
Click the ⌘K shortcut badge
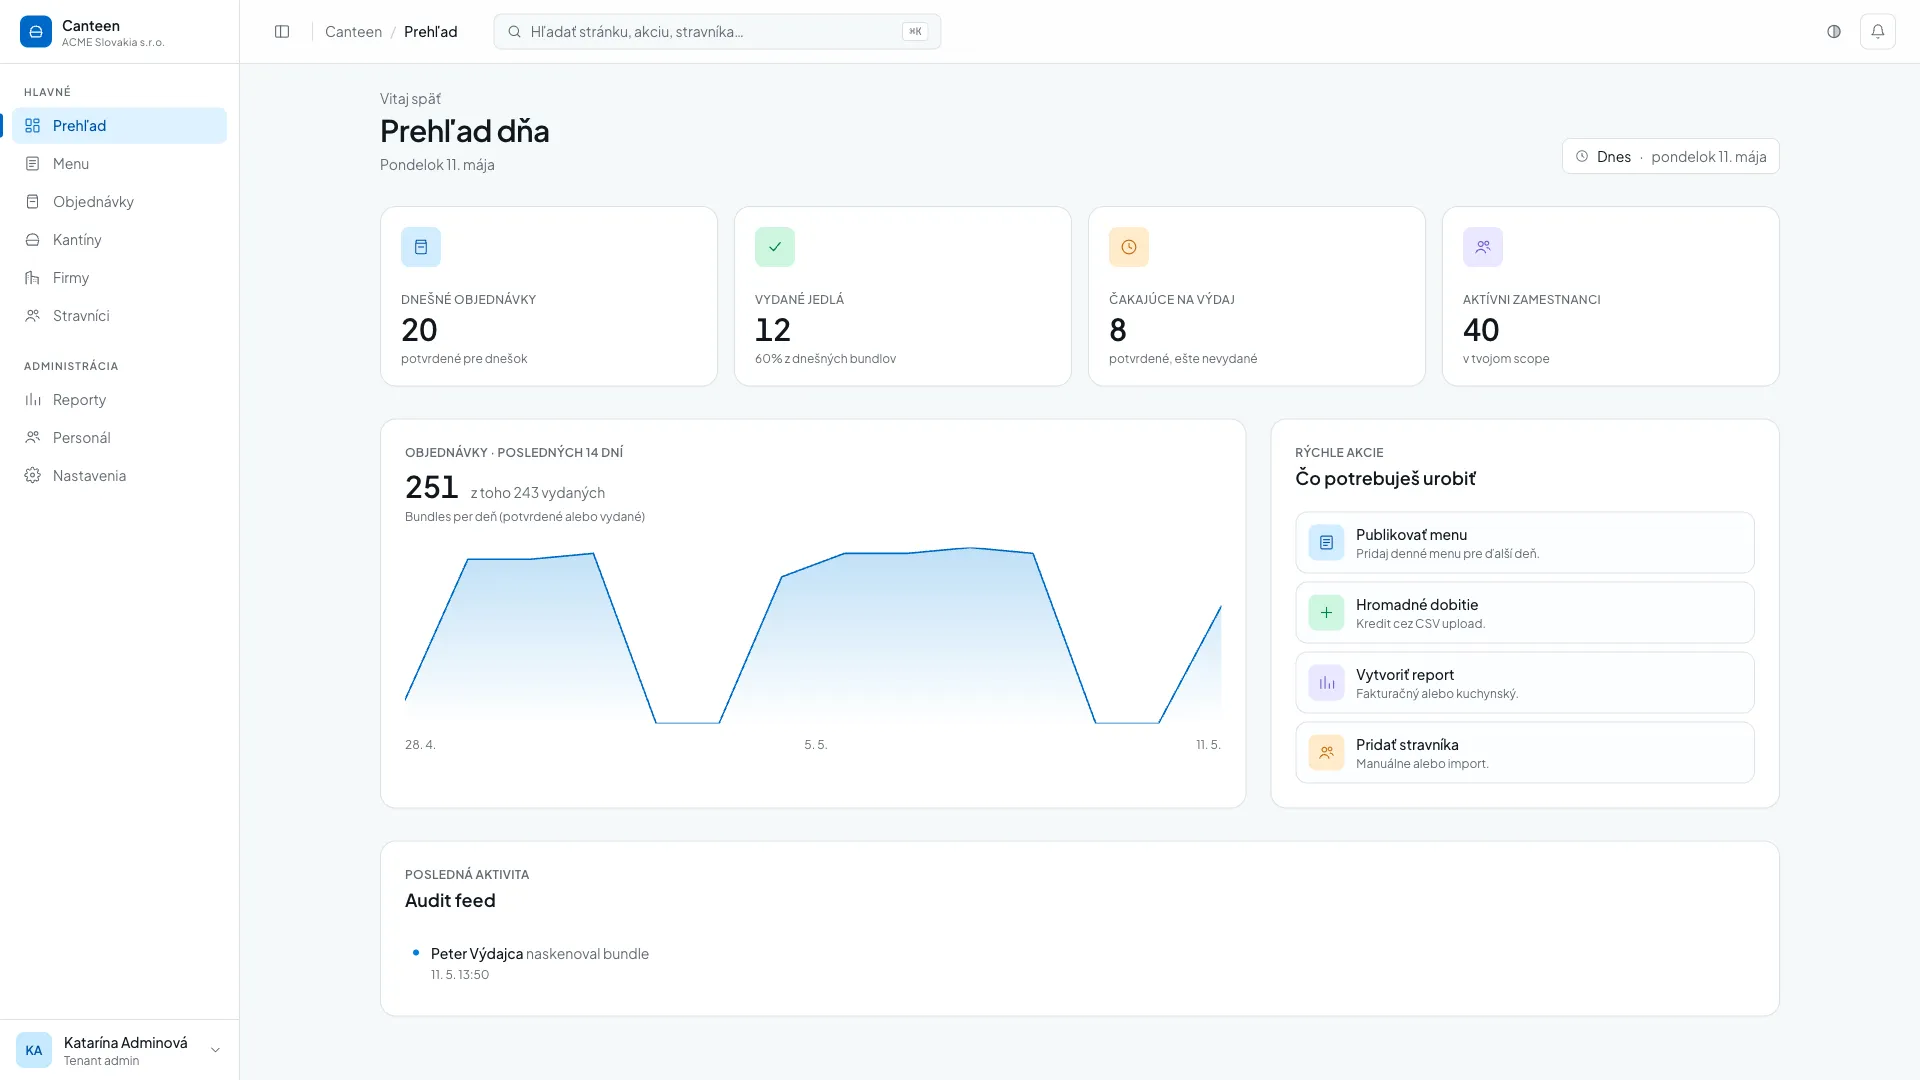915,32
